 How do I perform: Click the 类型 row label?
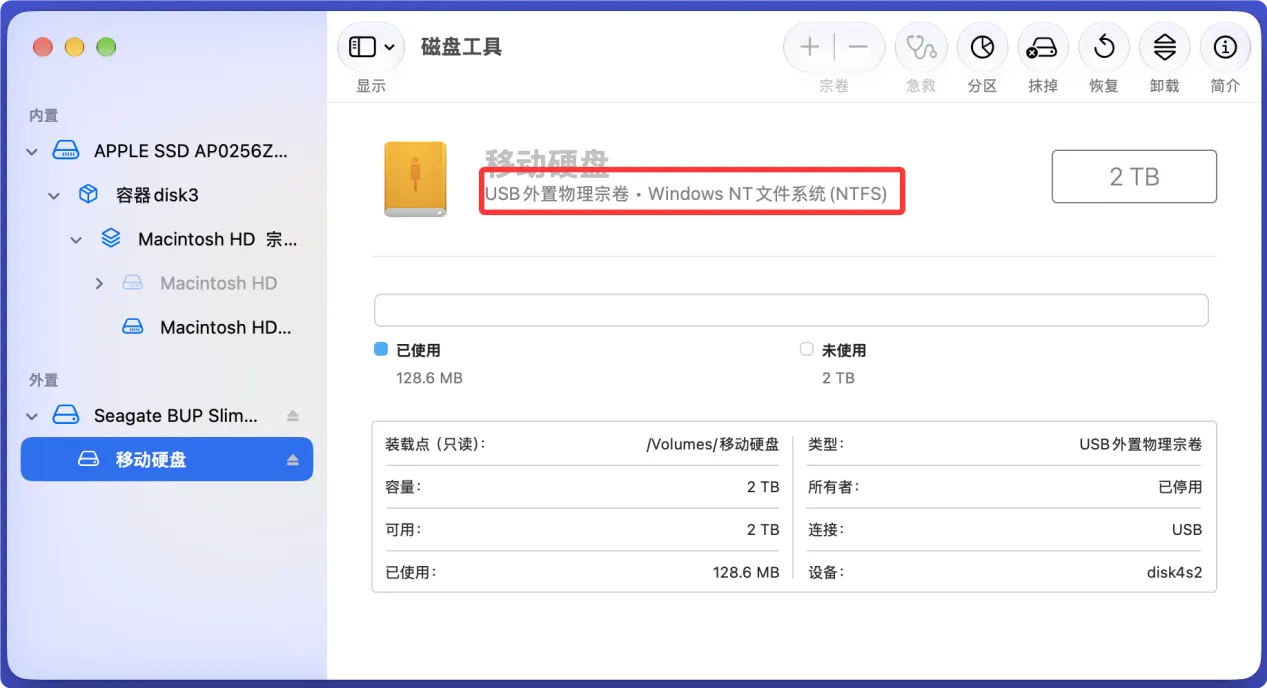click(826, 444)
